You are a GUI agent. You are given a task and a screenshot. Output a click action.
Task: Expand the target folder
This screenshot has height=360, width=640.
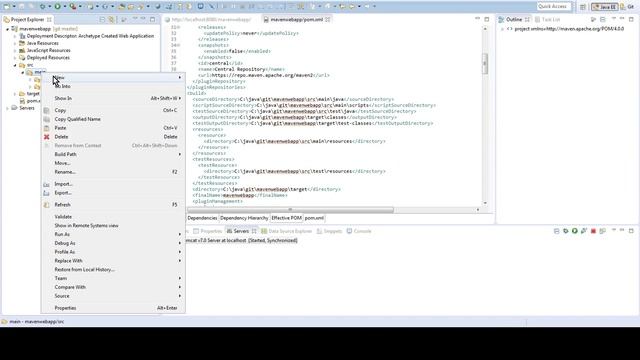pyautogui.click(x=15, y=93)
